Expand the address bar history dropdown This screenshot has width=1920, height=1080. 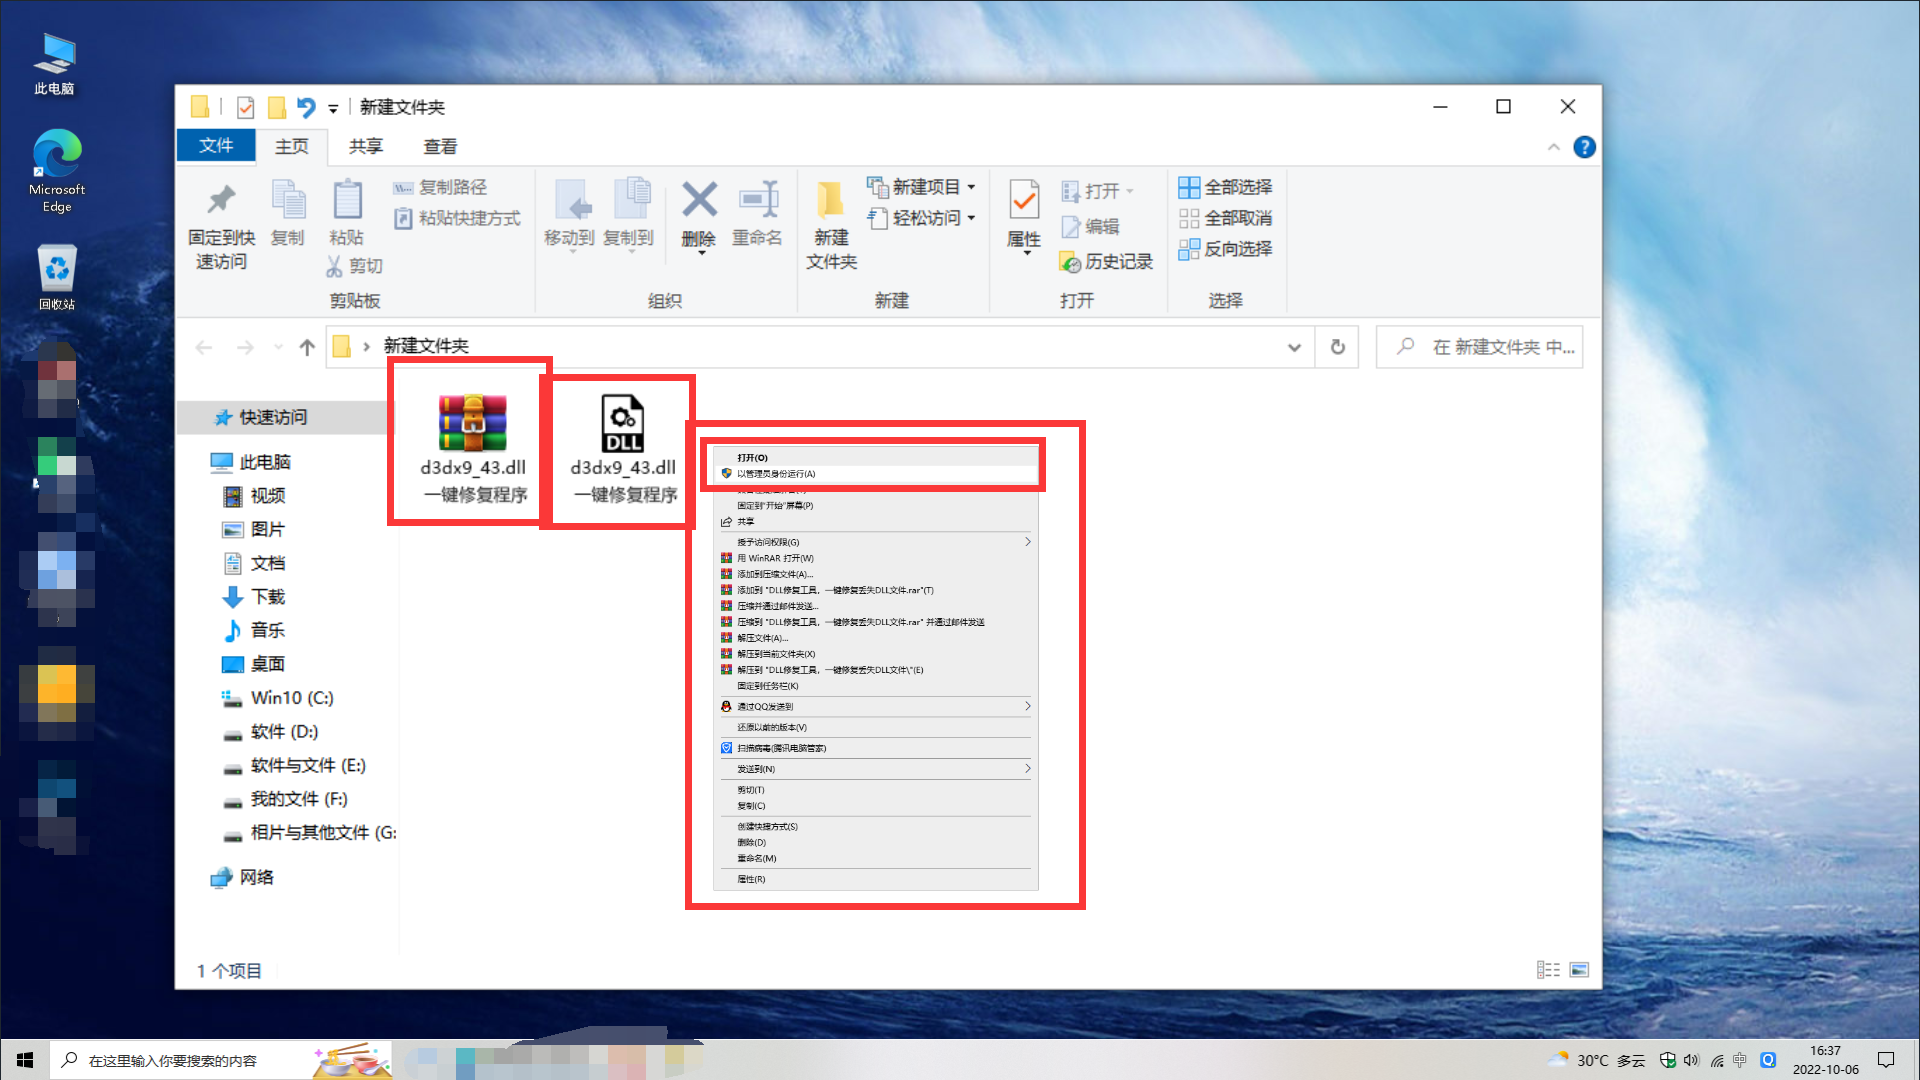1294,346
